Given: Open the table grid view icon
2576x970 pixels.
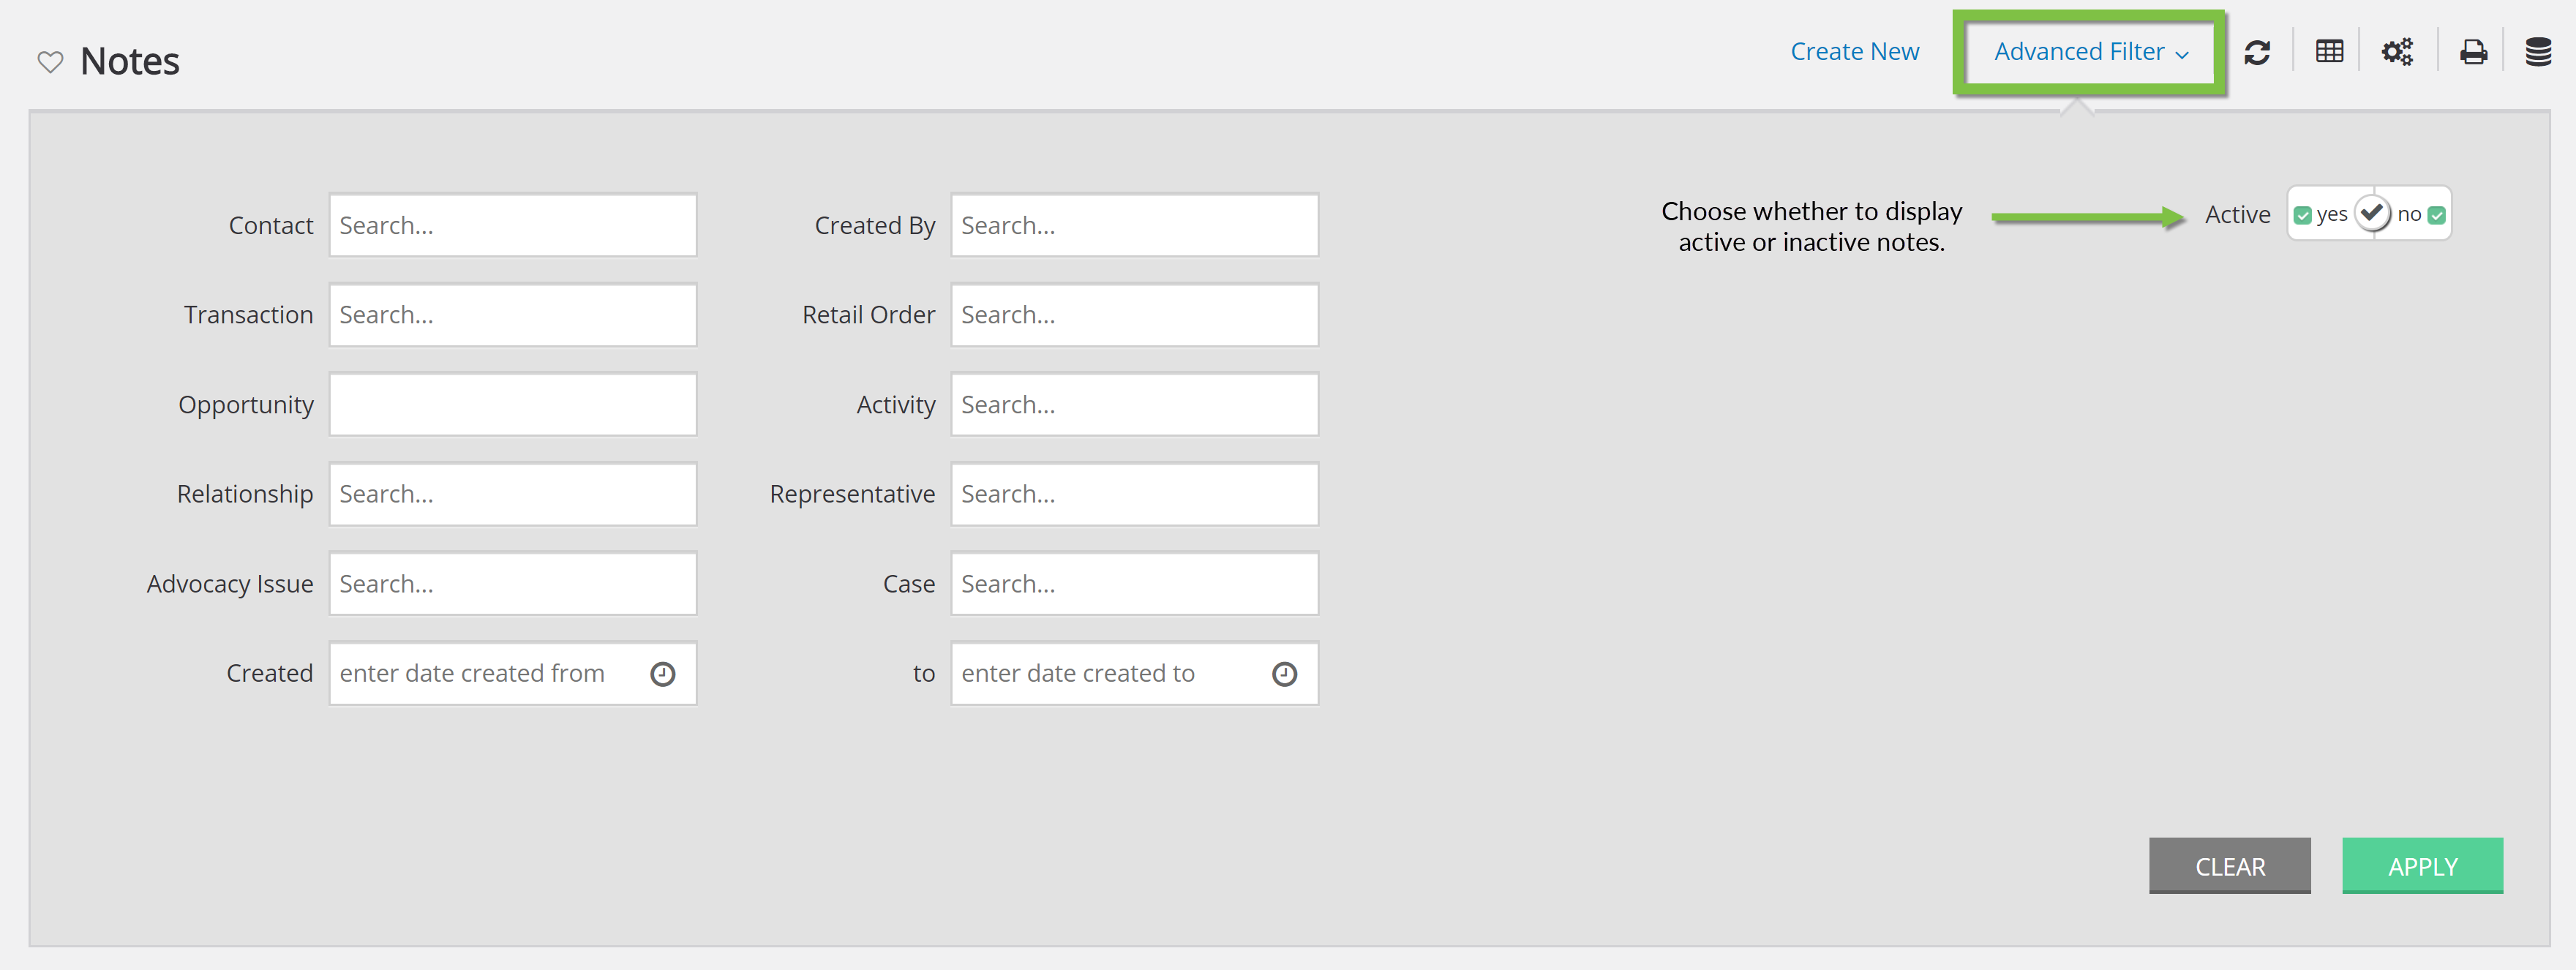Looking at the screenshot, I should tap(2329, 52).
